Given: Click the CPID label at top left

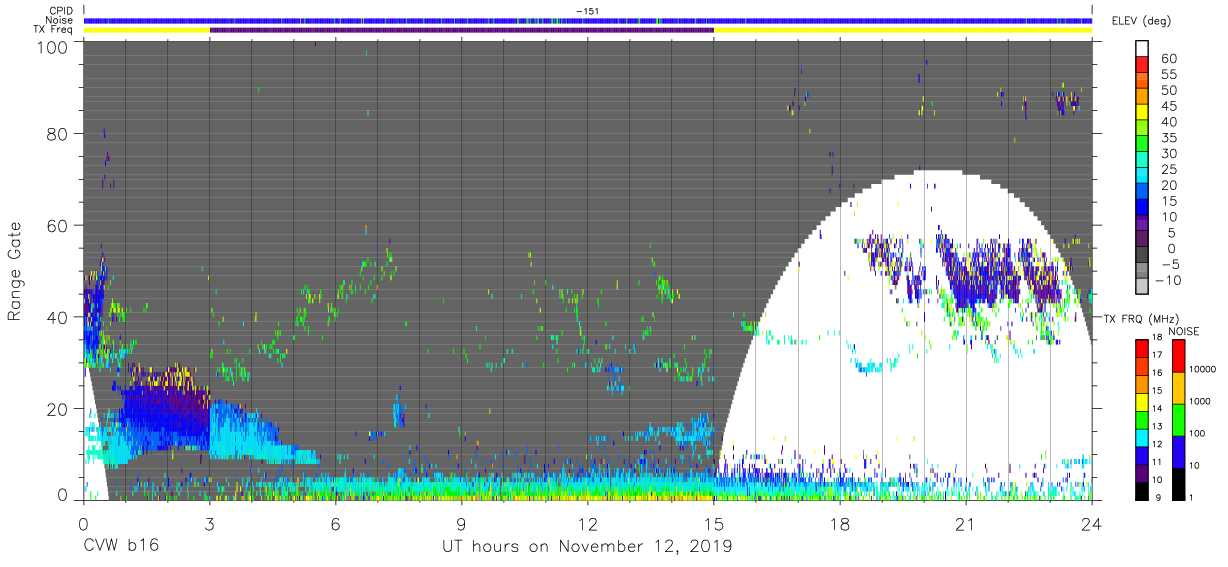Looking at the screenshot, I should click(61, 11).
